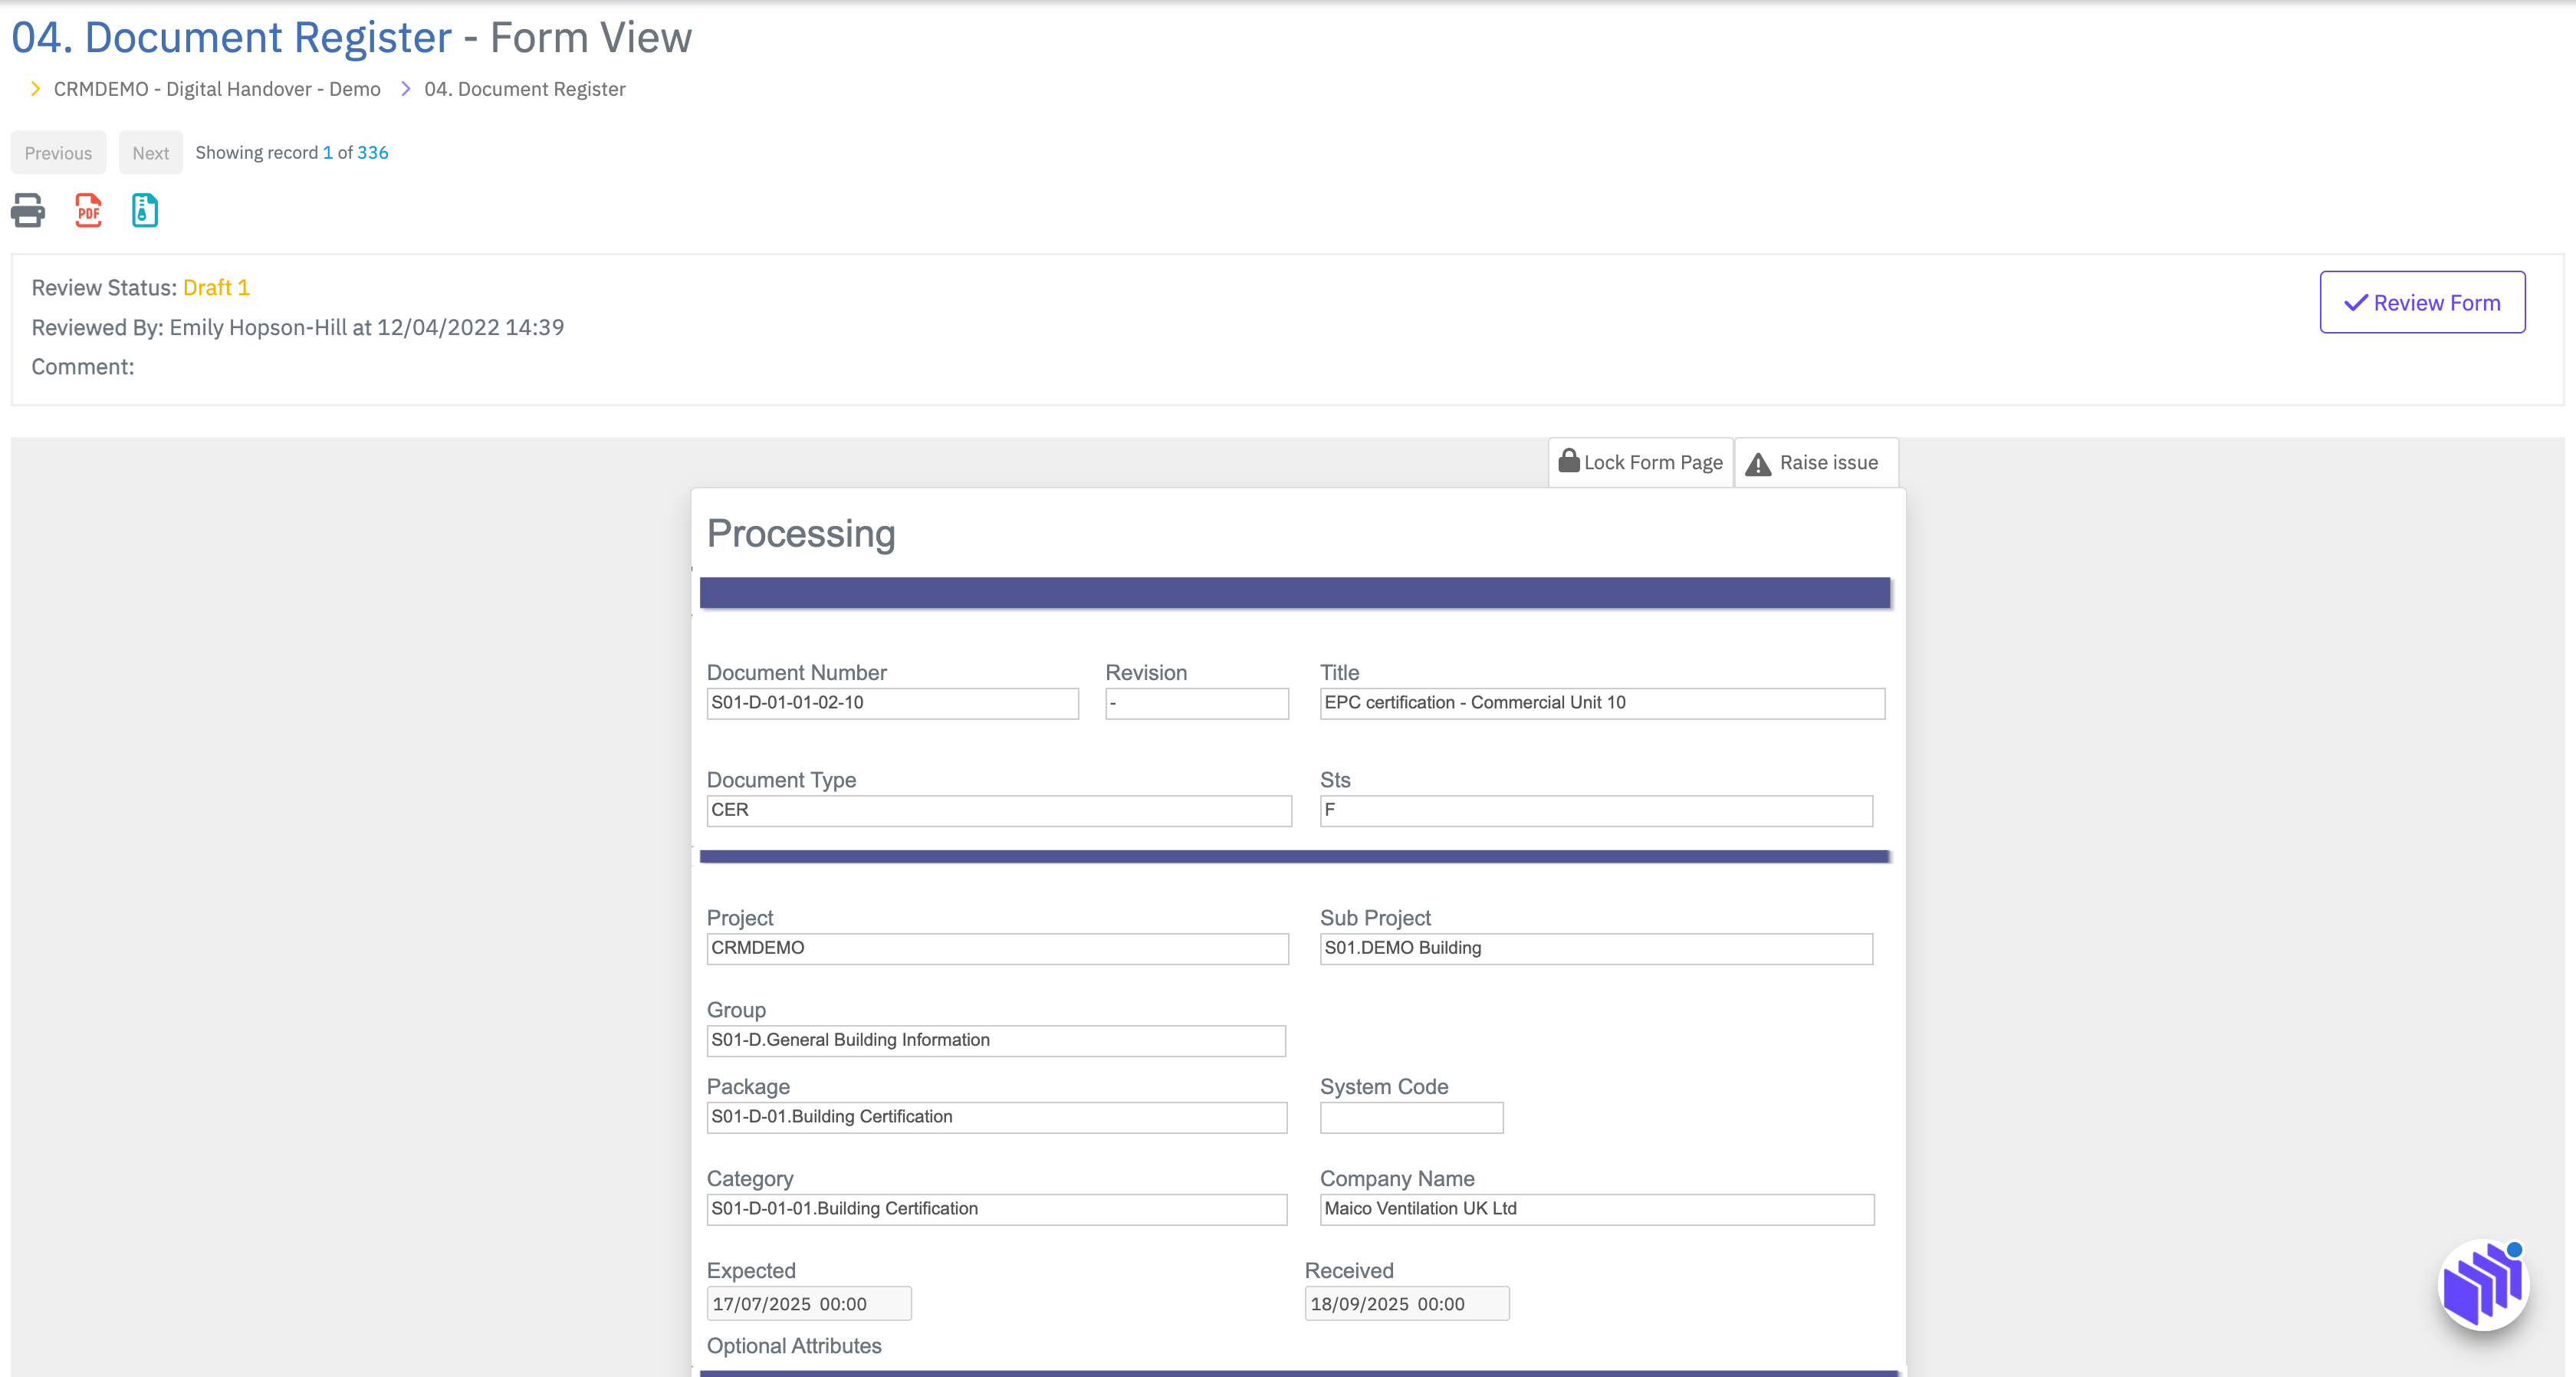The height and width of the screenshot is (1377, 2576).
Task: Open the 336 total records link
Action: pyautogui.click(x=374, y=152)
